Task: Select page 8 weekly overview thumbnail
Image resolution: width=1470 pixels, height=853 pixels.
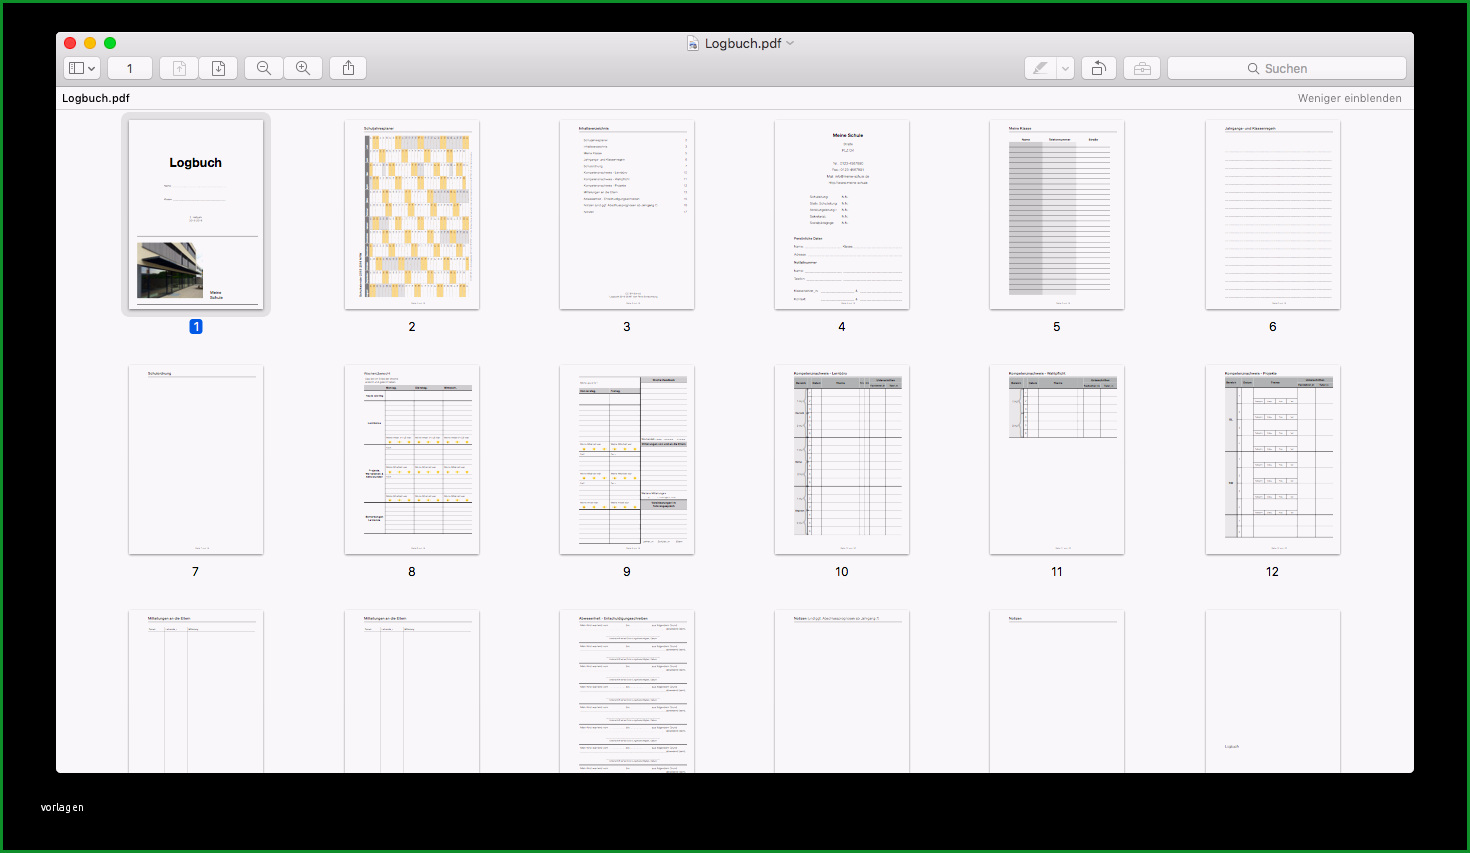Action: click(x=412, y=459)
